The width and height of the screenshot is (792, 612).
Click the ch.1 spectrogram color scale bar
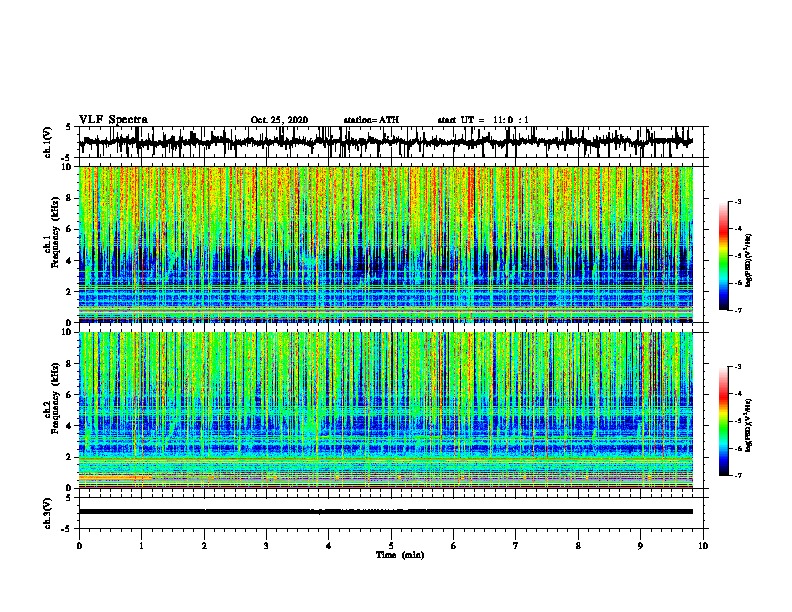coord(724,256)
